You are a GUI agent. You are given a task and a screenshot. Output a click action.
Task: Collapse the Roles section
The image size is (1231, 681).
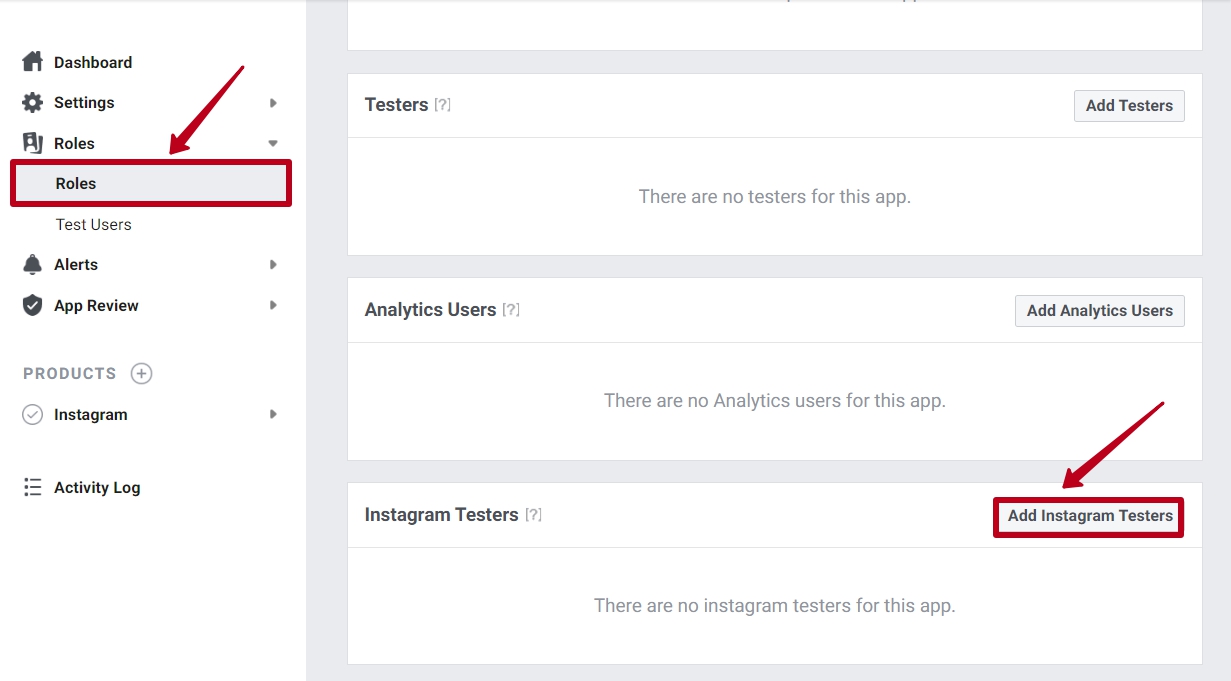pos(273,142)
